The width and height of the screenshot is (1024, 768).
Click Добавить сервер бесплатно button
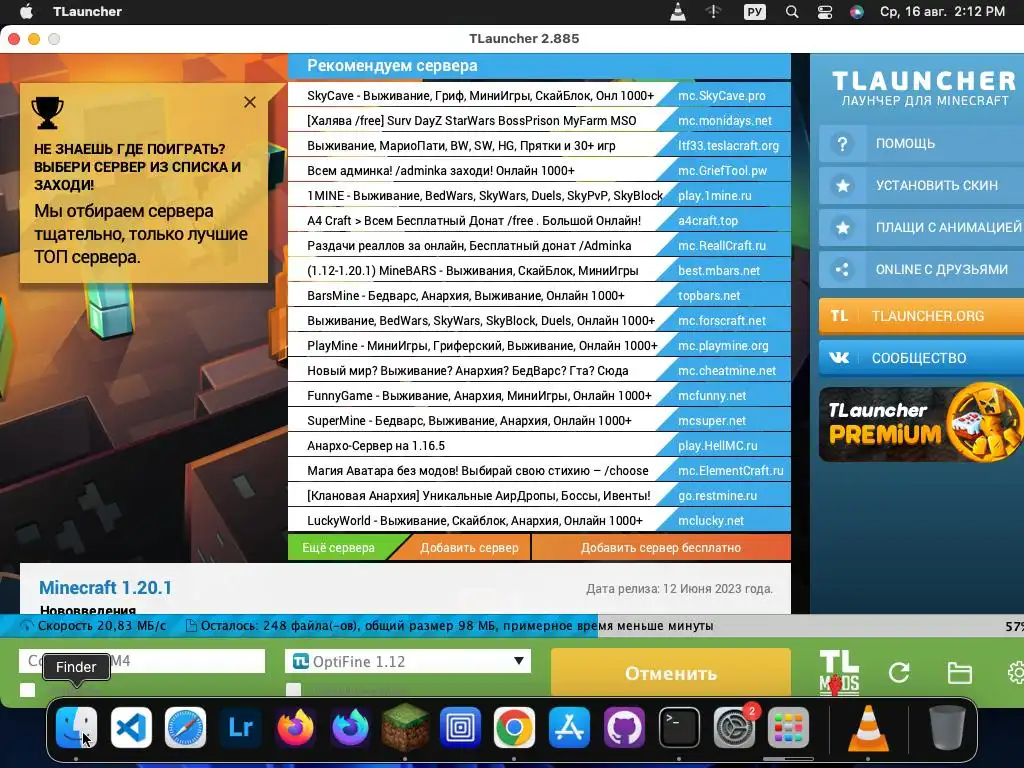[x=661, y=548]
